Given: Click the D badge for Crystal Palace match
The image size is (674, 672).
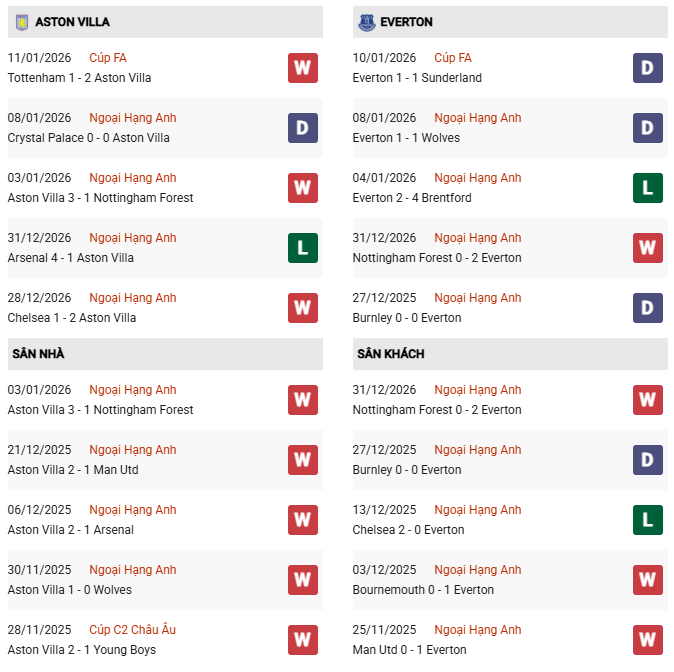Looking at the screenshot, I should 303,128.
